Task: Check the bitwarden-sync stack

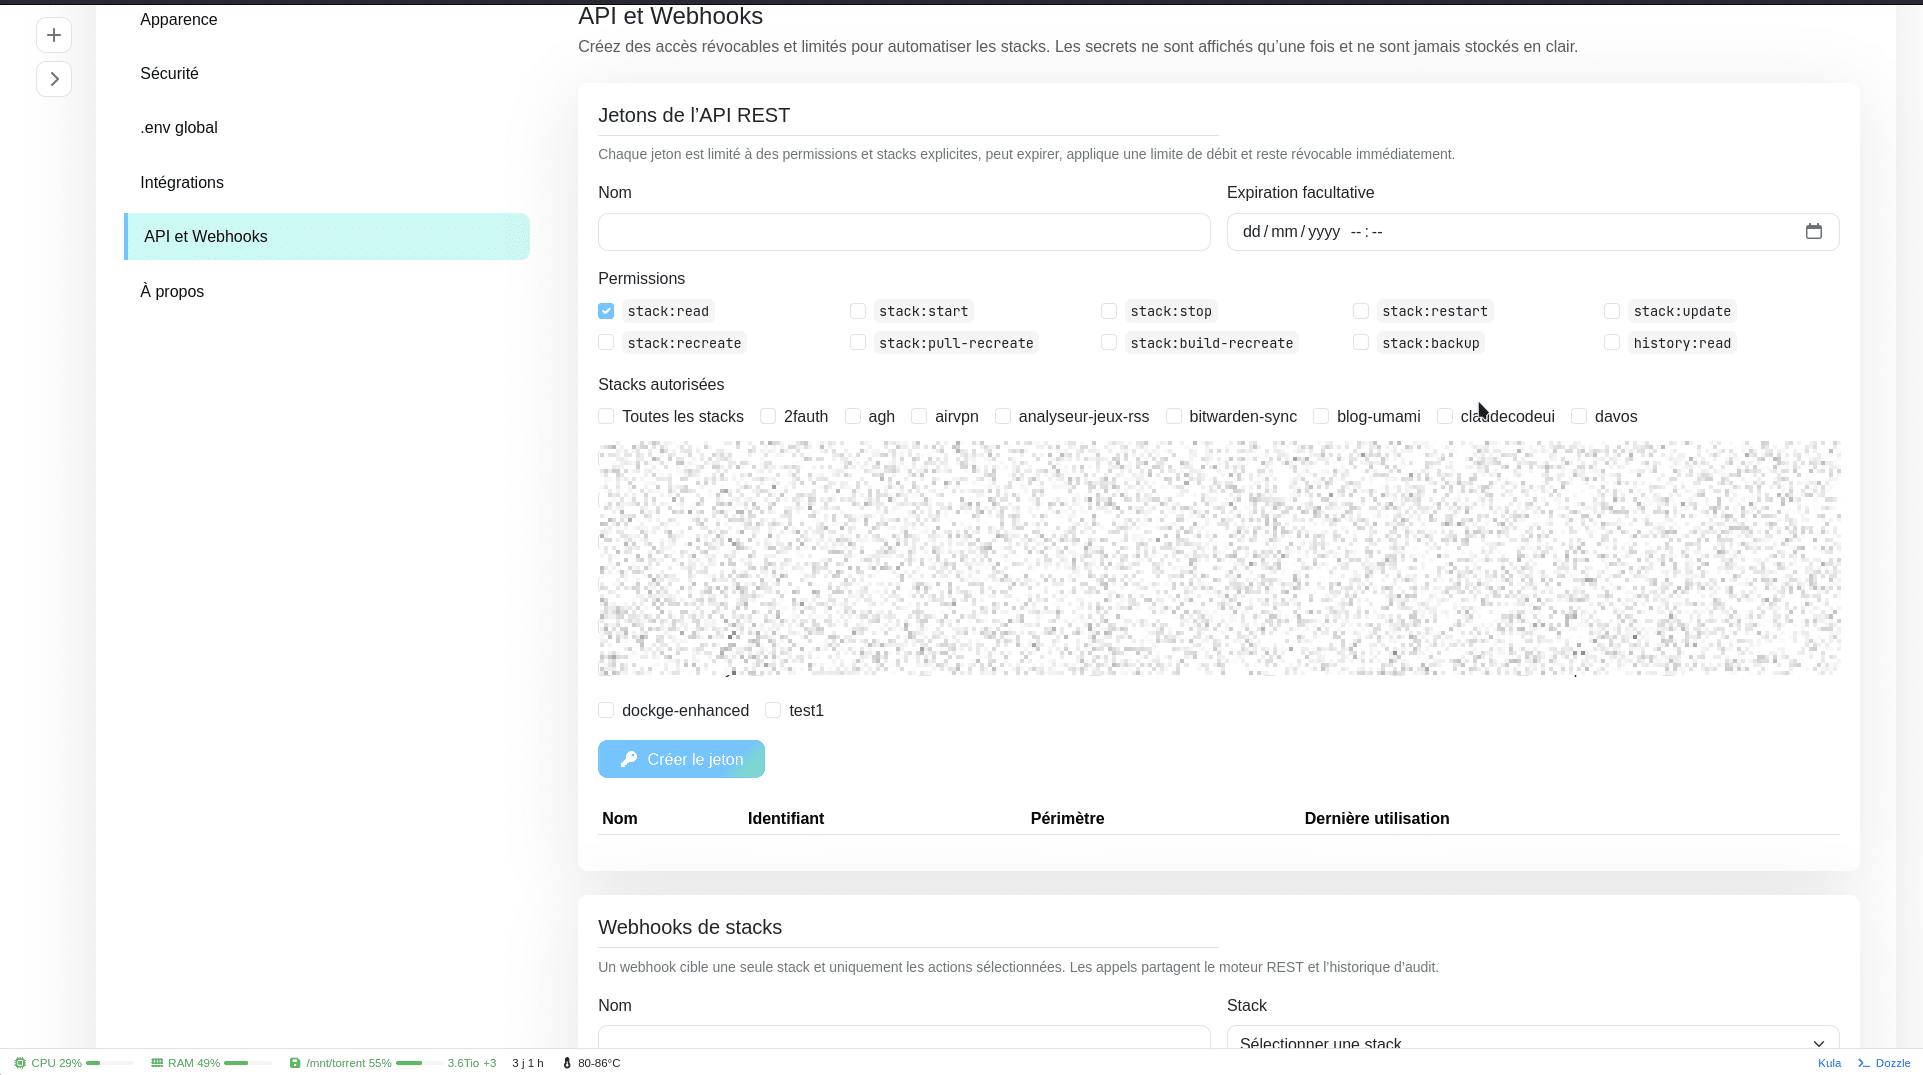Action: click(1174, 416)
